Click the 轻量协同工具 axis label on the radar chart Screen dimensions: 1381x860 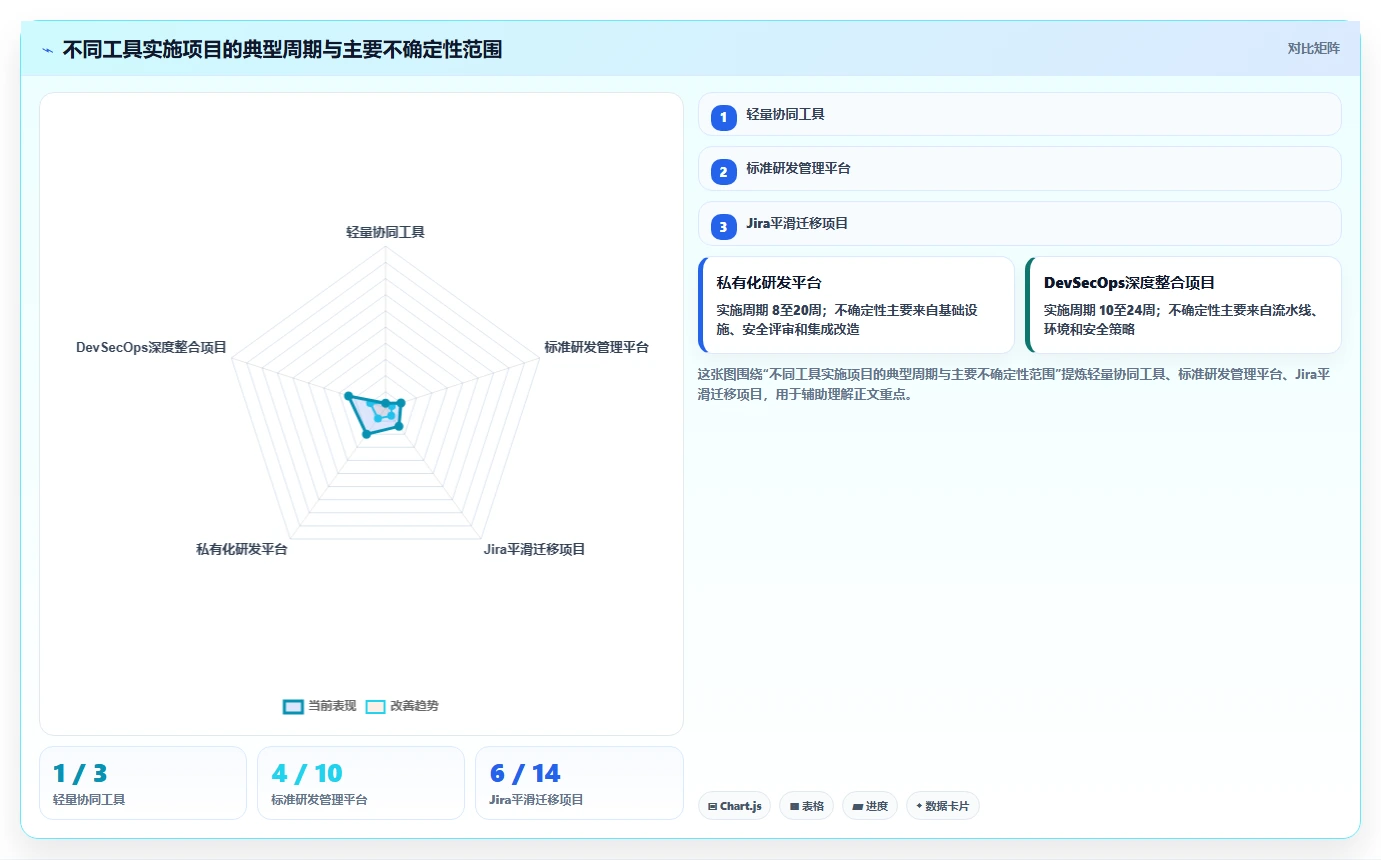coord(385,232)
